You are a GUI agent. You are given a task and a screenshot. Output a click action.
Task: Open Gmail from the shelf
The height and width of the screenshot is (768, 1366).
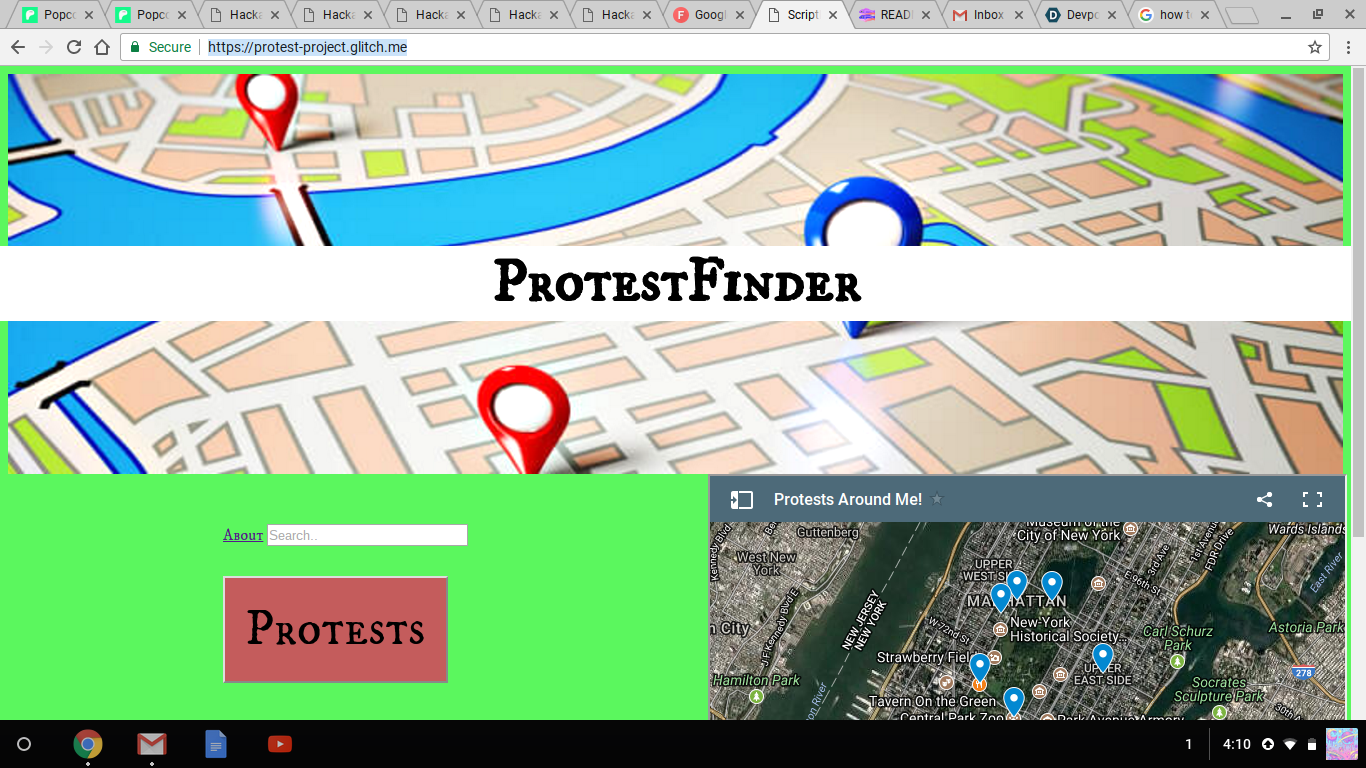pyautogui.click(x=152, y=744)
